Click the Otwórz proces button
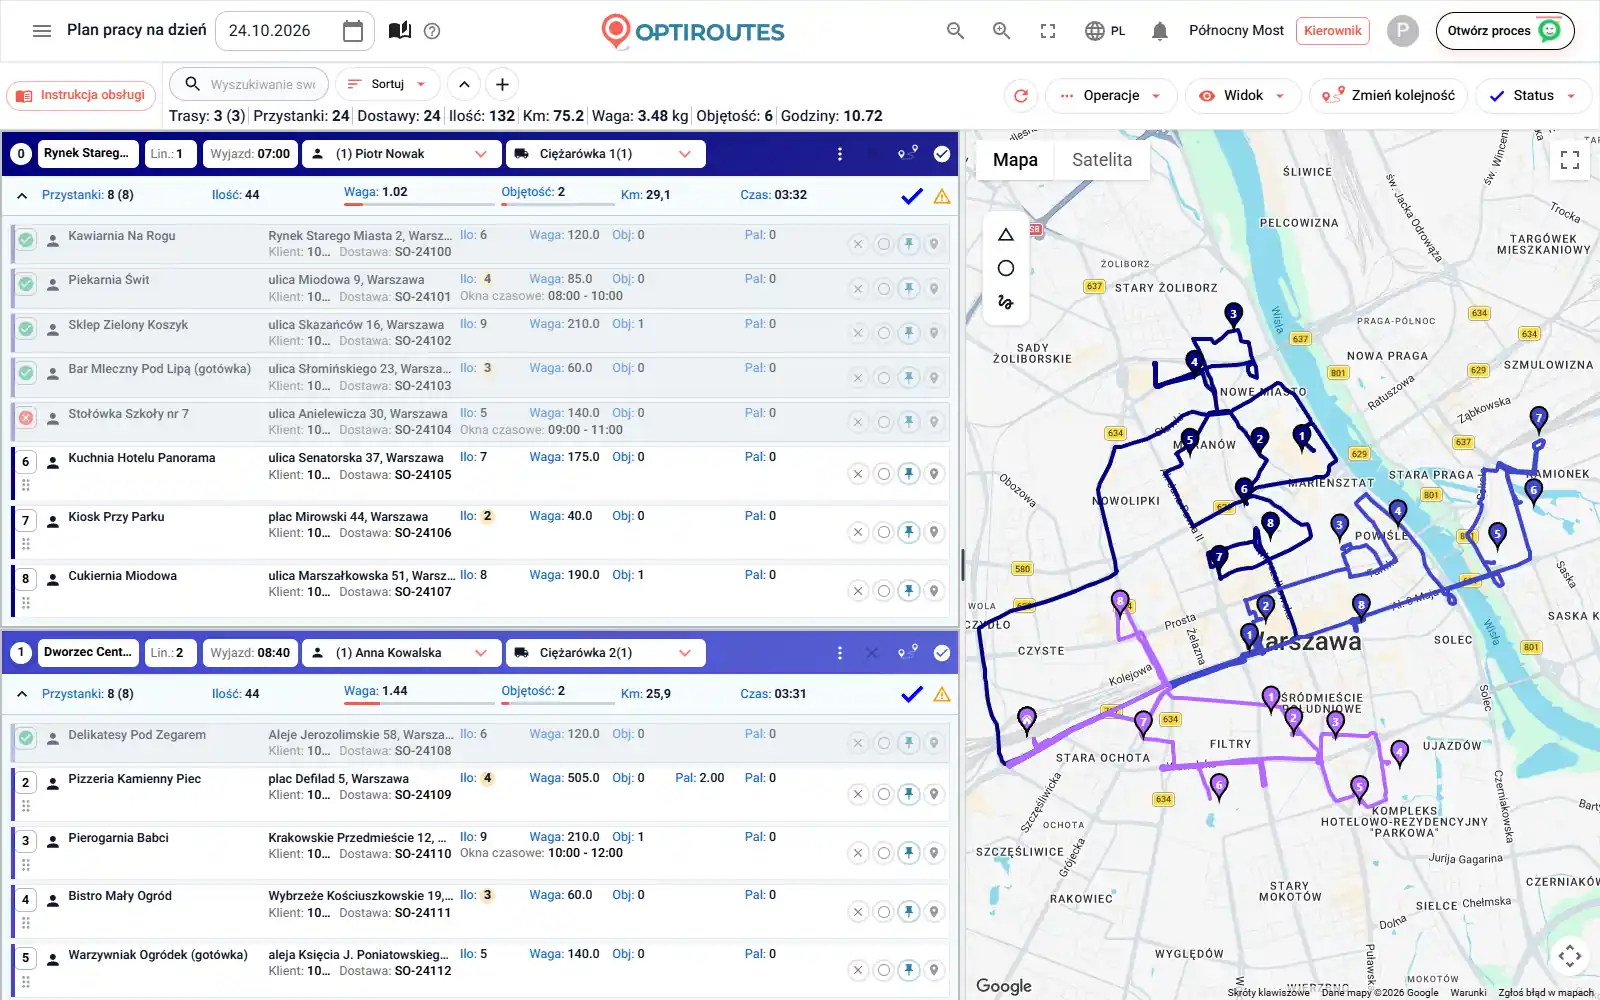 pyautogui.click(x=1505, y=31)
